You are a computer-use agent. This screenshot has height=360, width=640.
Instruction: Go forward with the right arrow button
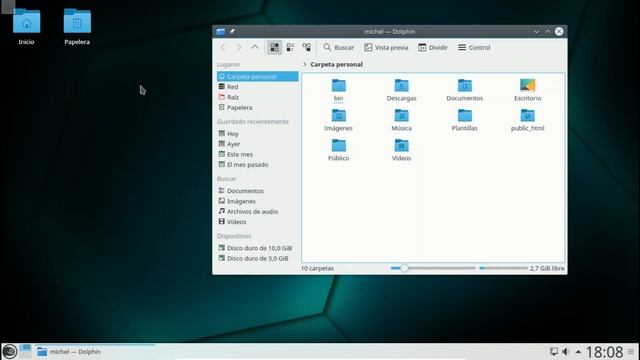pos(239,47)
